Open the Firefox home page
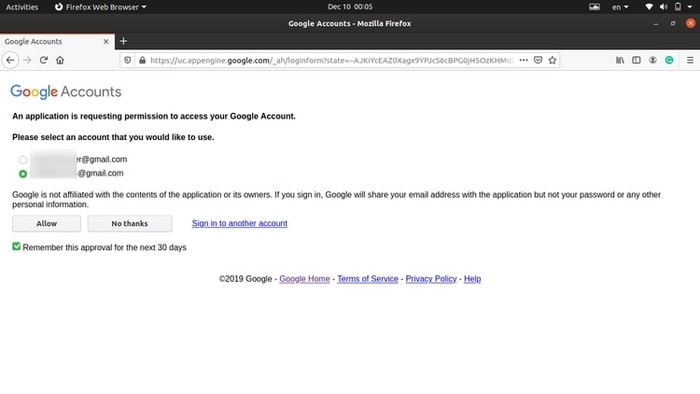The width and height of the screenshot is (700, 394). 60,60
